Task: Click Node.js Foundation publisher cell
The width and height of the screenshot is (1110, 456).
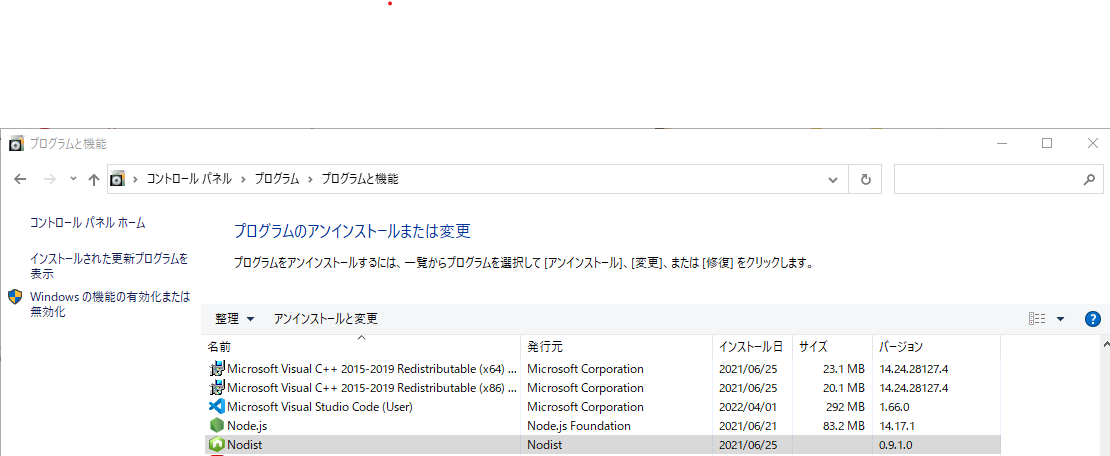Action: (x=579, y=426)
